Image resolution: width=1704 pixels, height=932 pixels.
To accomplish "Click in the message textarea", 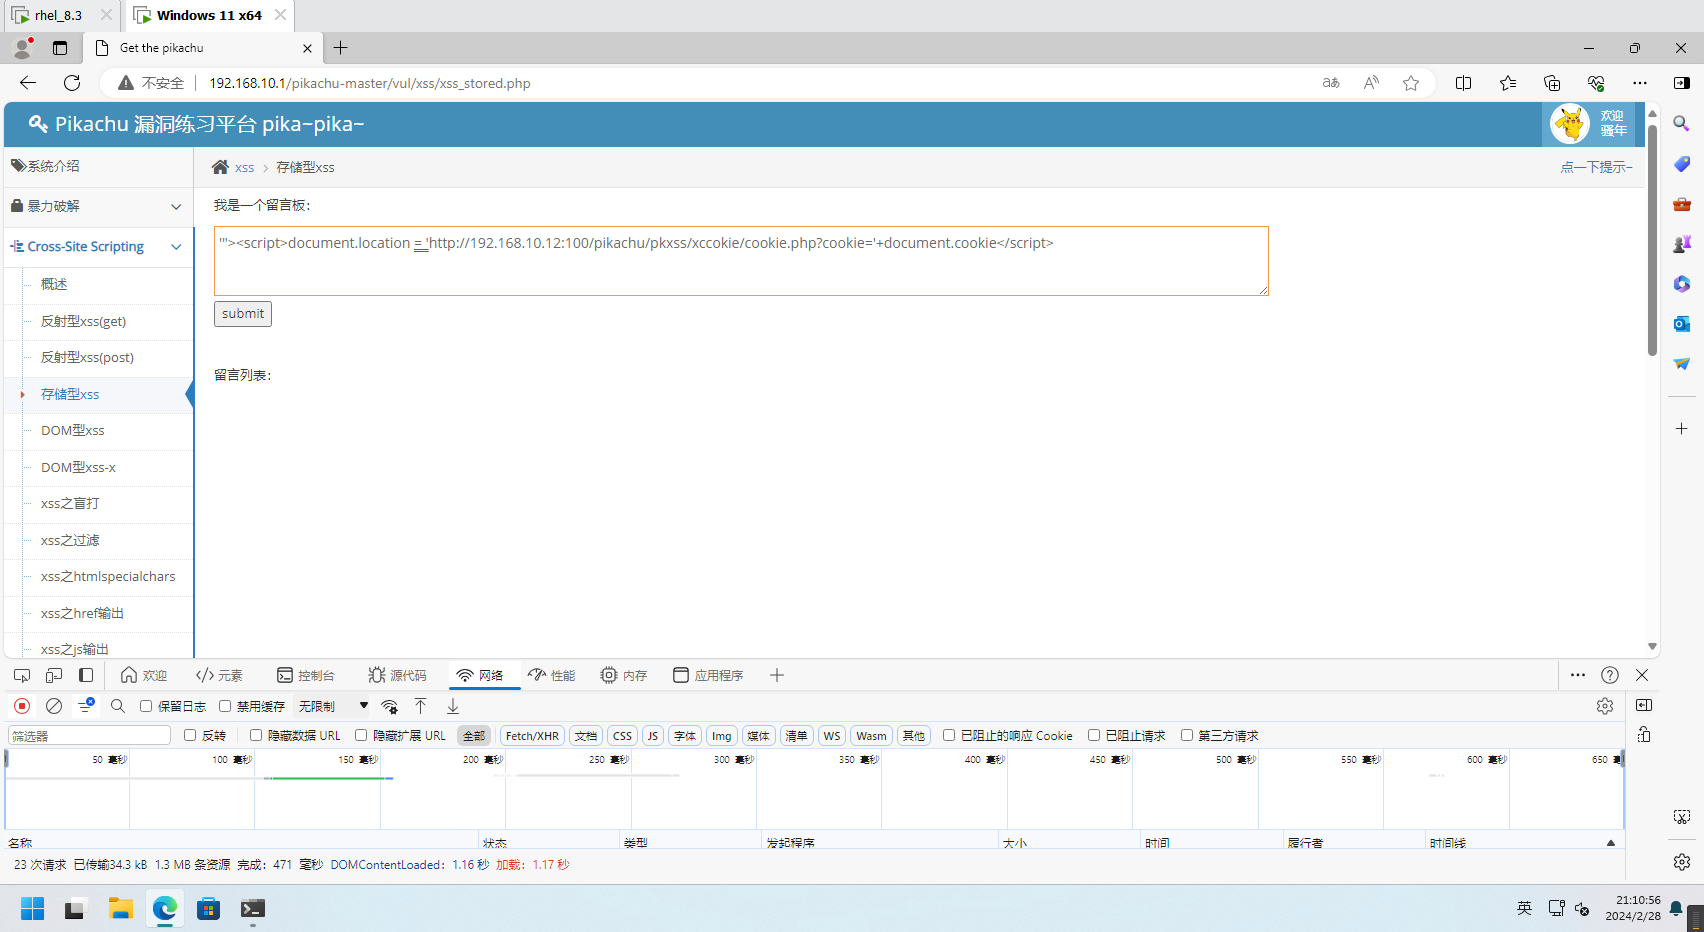I will [x=741, y=261].
